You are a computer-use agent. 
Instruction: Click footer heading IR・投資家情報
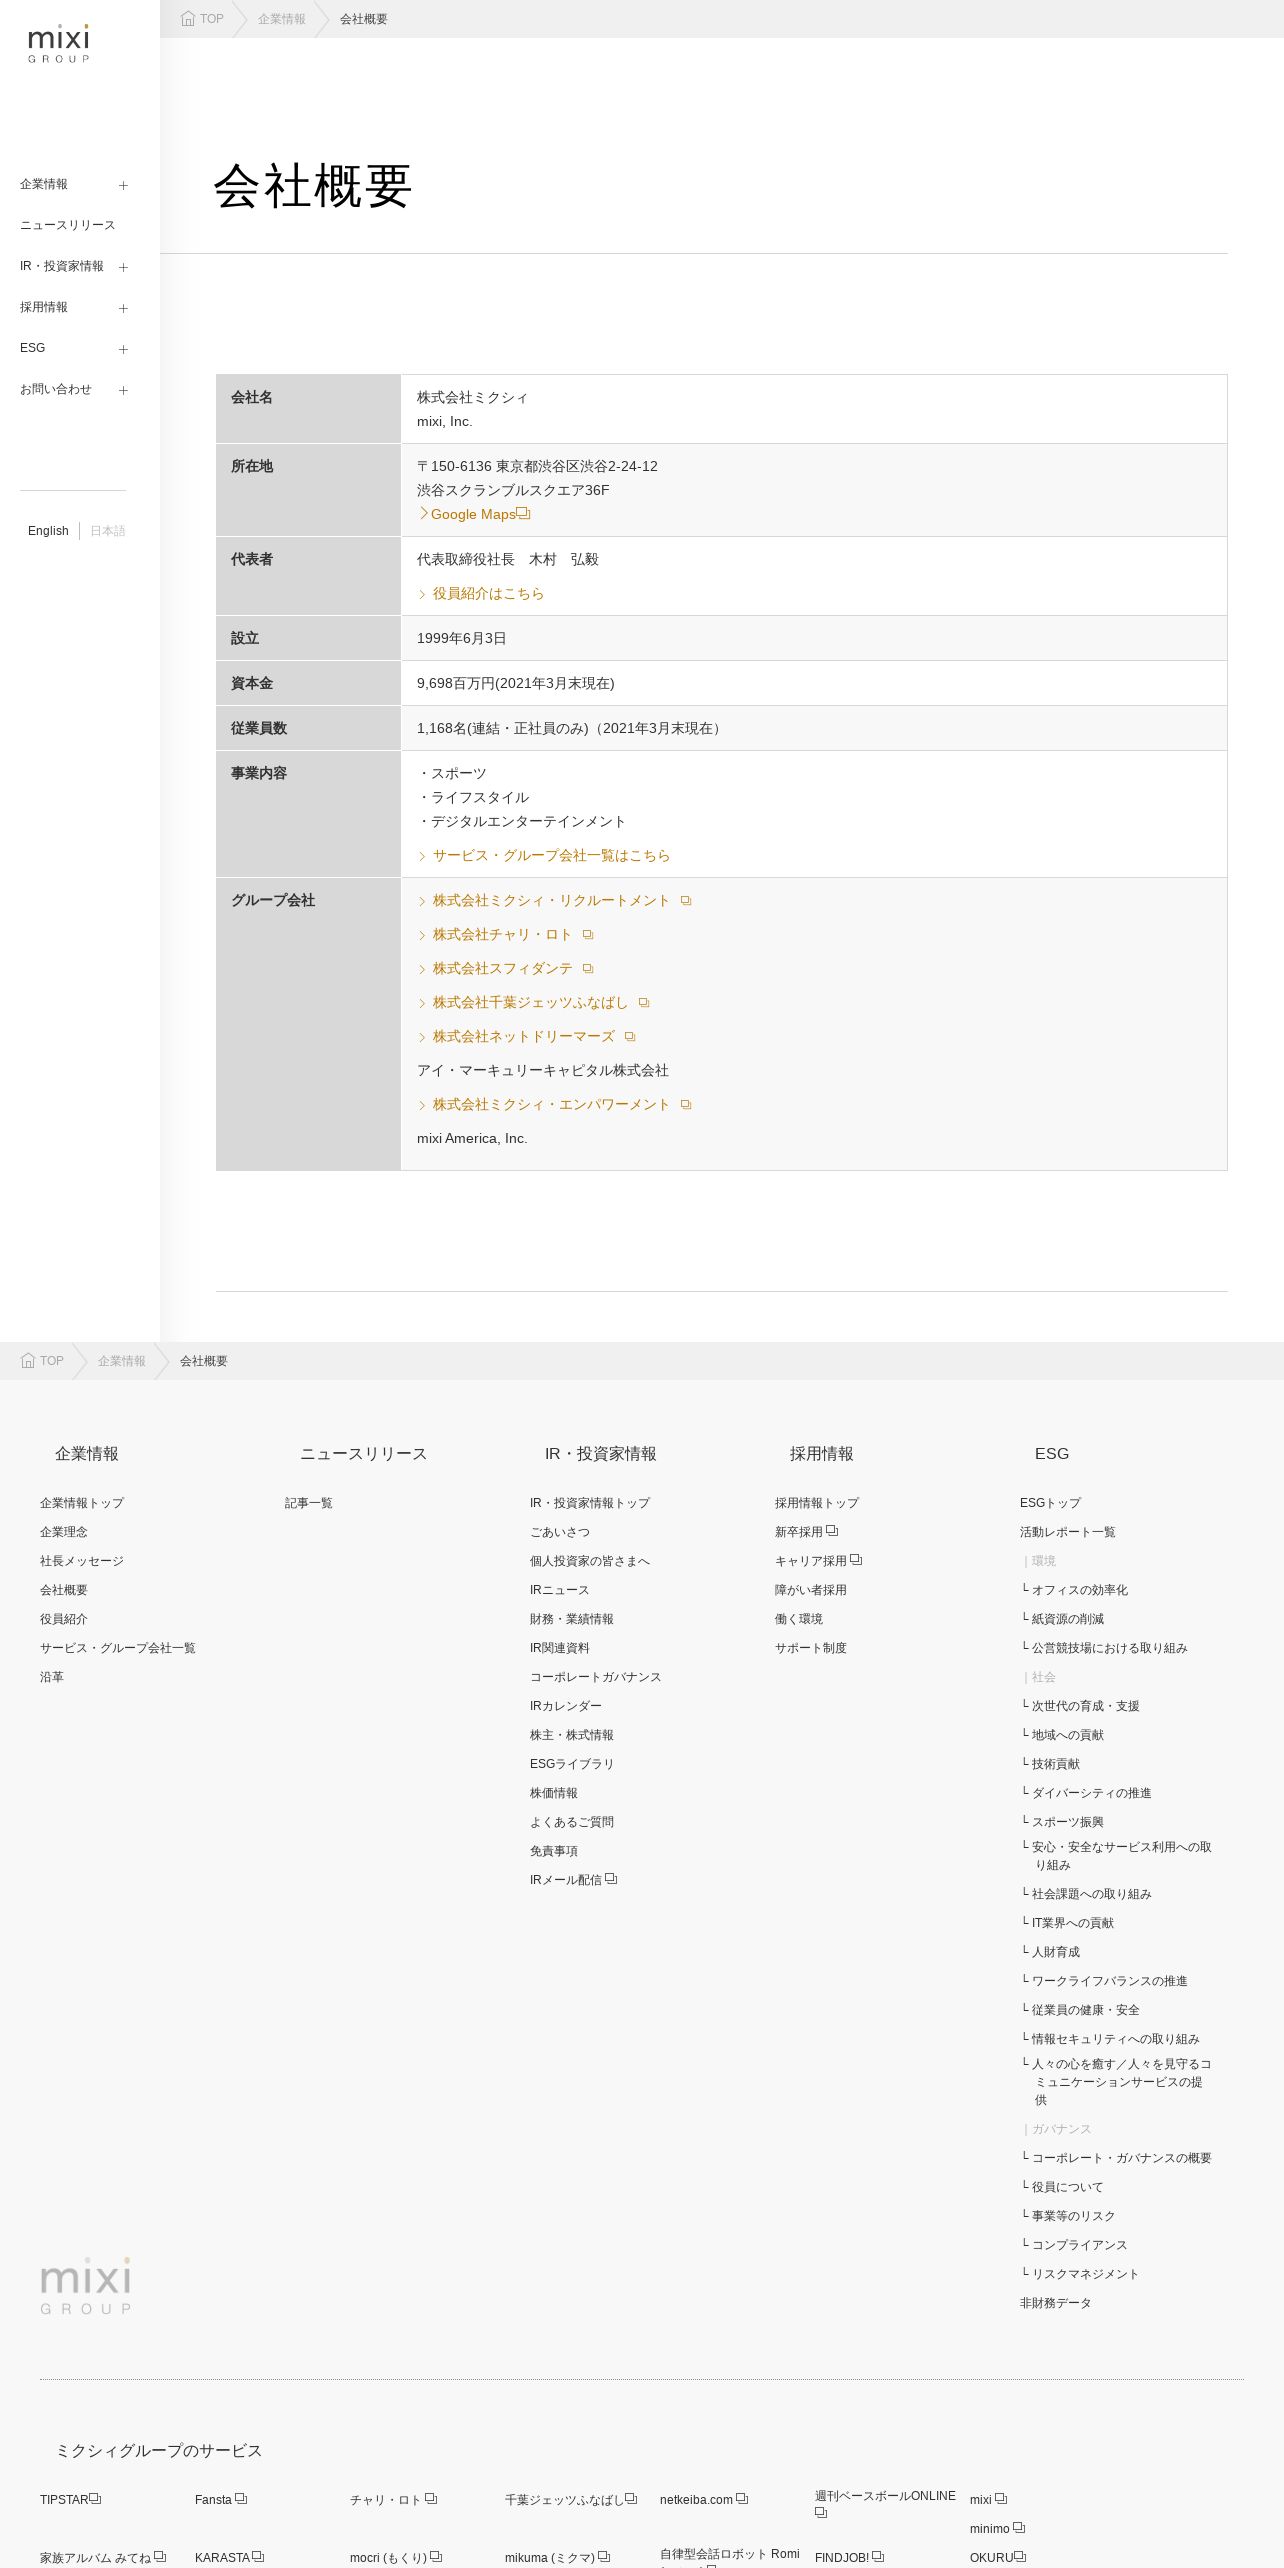pos(601,1454)
